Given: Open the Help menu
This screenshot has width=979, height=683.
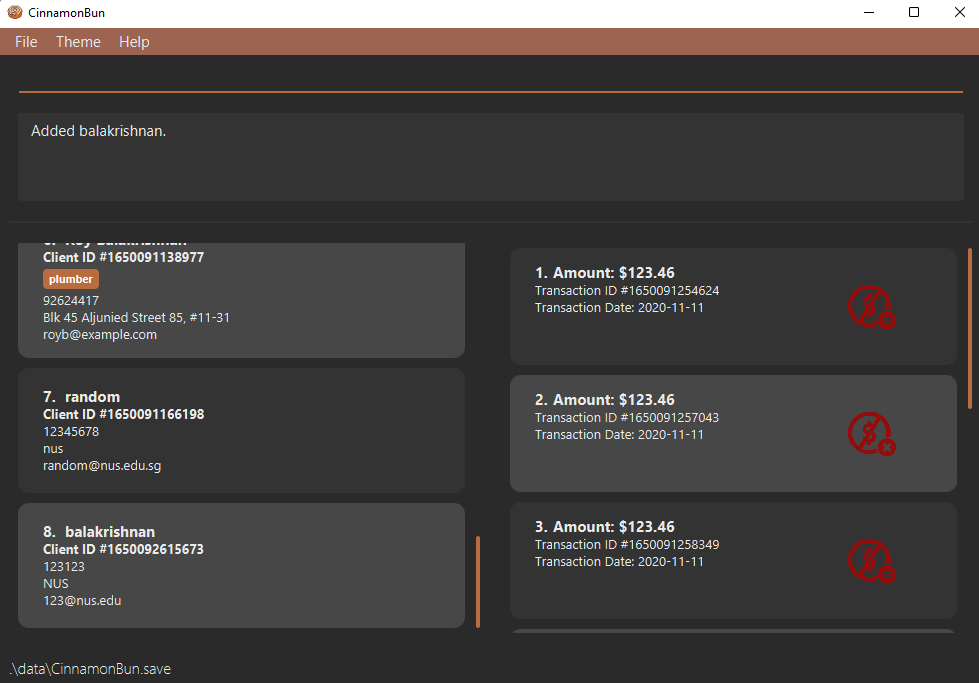Looking at the screenshot, I should tap(134, 42).
